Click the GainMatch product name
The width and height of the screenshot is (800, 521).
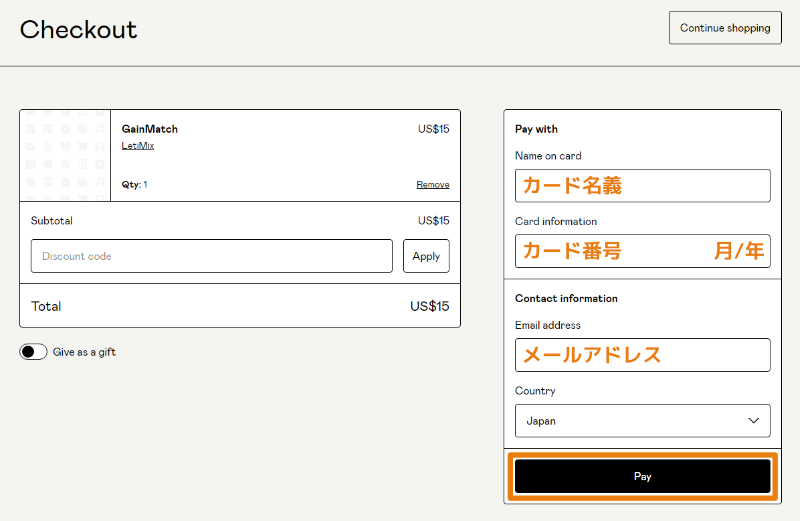(150, 129)
